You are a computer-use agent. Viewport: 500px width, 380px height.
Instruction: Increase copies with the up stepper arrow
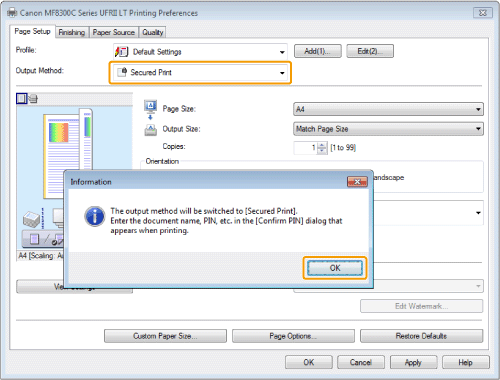click(322, 145)
